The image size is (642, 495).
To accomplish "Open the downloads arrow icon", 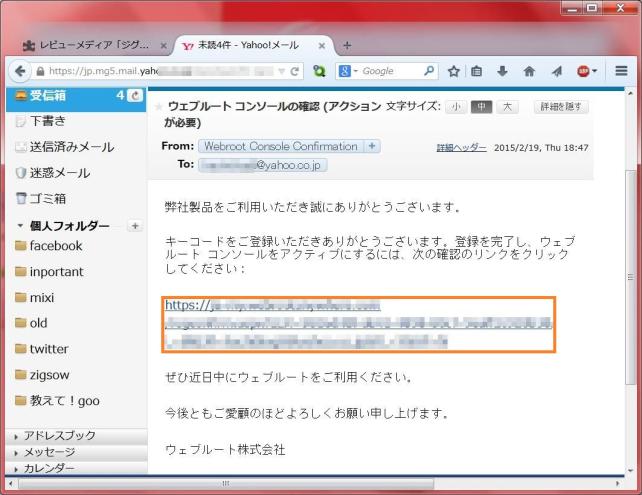I will pos(502,72).
